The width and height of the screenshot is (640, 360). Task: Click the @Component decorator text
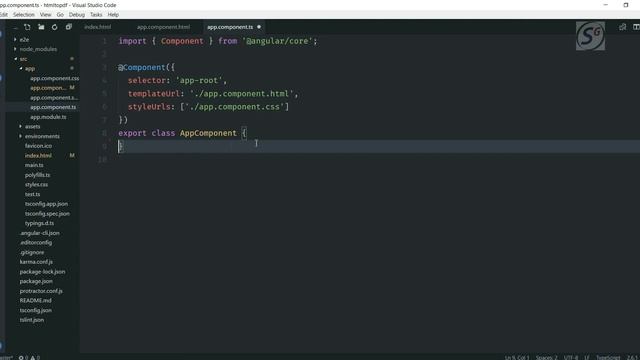141,67
